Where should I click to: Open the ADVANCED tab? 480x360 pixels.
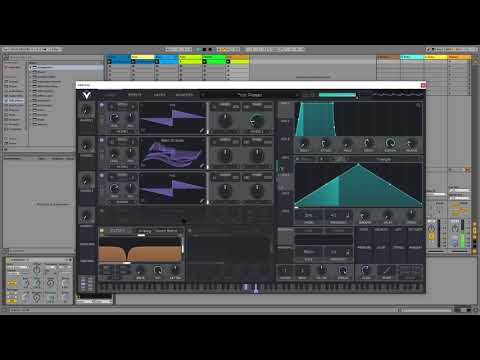[184, 95]
